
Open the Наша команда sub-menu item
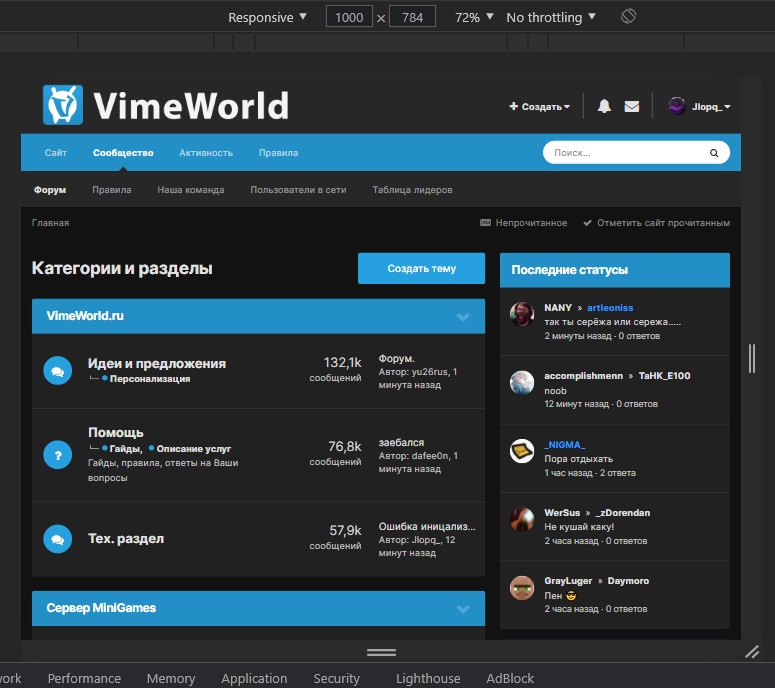pyautogui.click(x=191, y=190)
